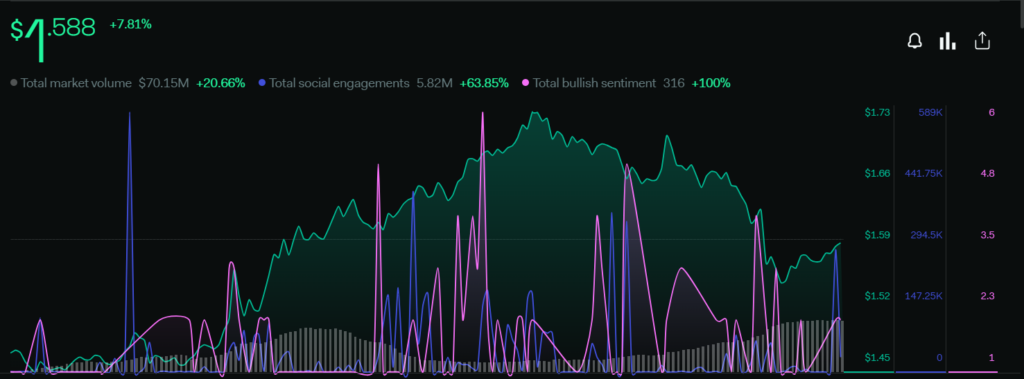Click the 3.5 sentiment axis label
The image size is (1024, 379).
click(987, 235)
